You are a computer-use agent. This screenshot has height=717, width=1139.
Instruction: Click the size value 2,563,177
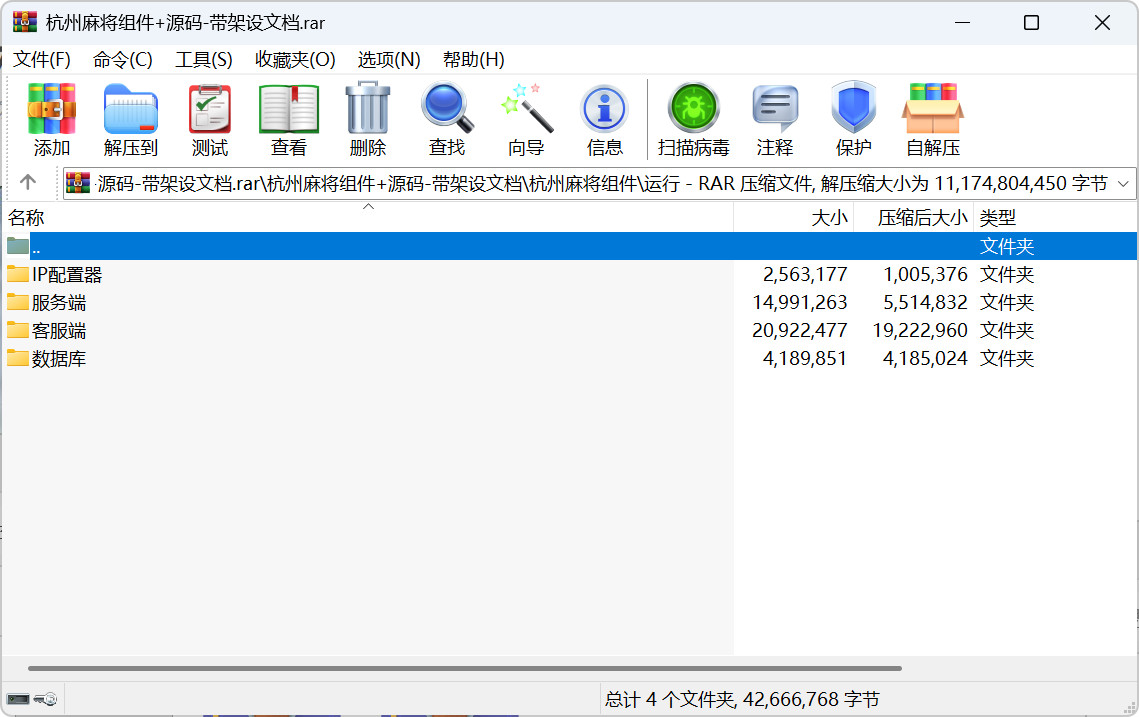pos(805,275)
